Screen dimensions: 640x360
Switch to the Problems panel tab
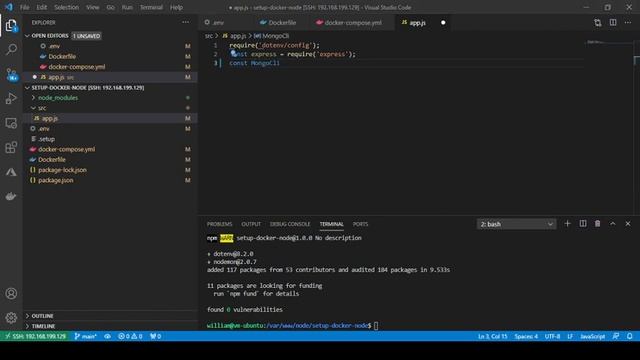tap(219, 224)
